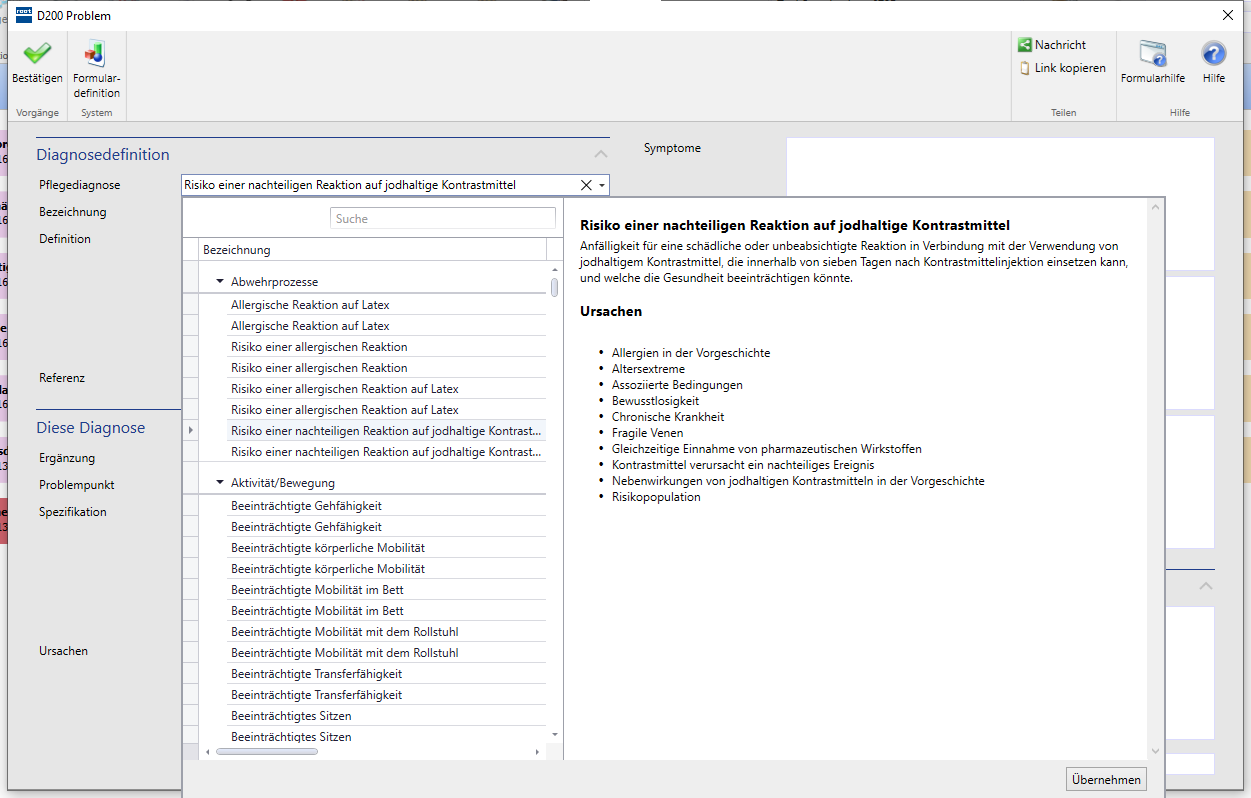The image size is (1251, 798).
Task: Clear the Pflegediagnose field with the X icon
Action: click(586, 185)
